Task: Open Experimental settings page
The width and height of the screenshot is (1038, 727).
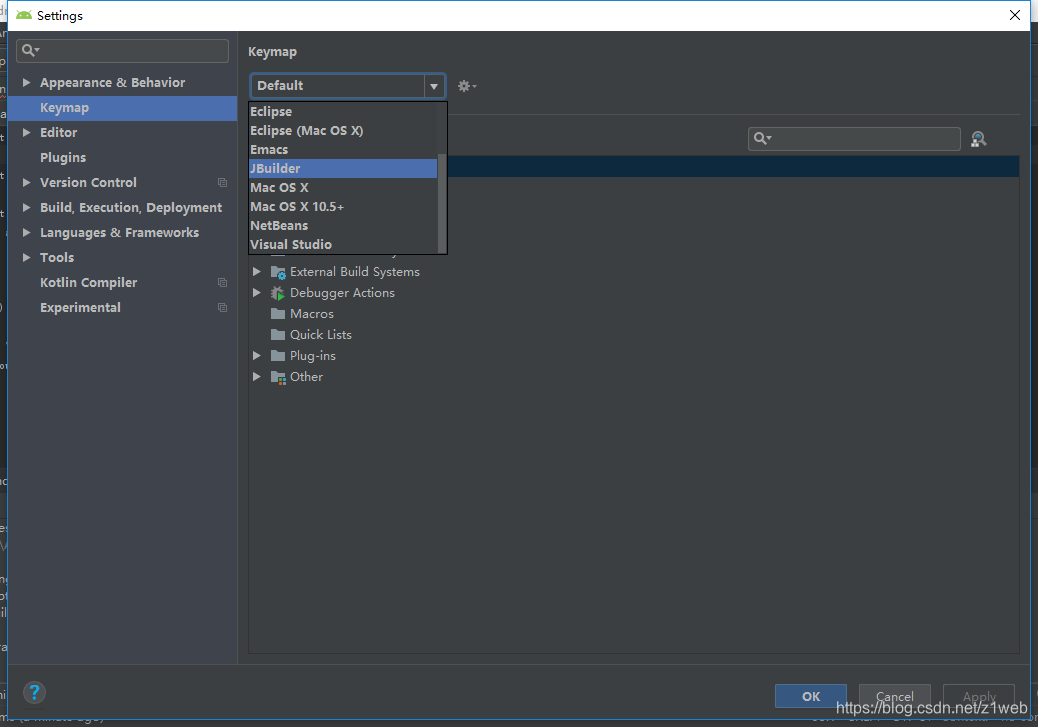Action: point(80,308)
